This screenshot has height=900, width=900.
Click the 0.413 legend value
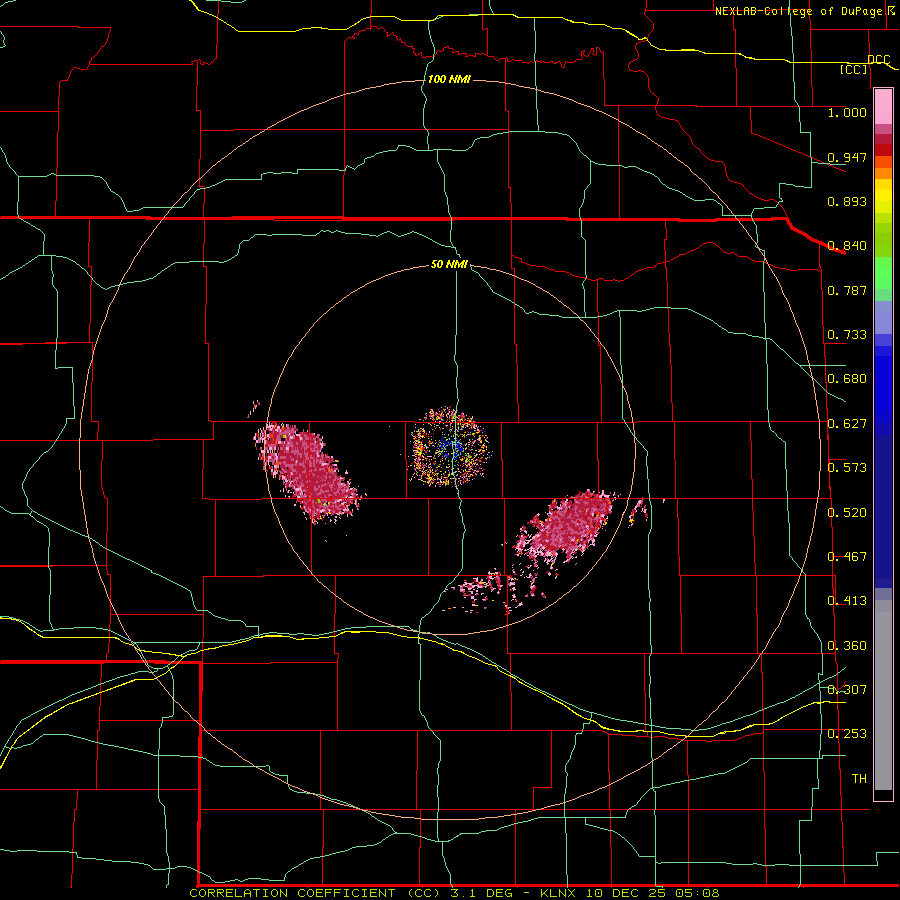click(x=847, y=601)
